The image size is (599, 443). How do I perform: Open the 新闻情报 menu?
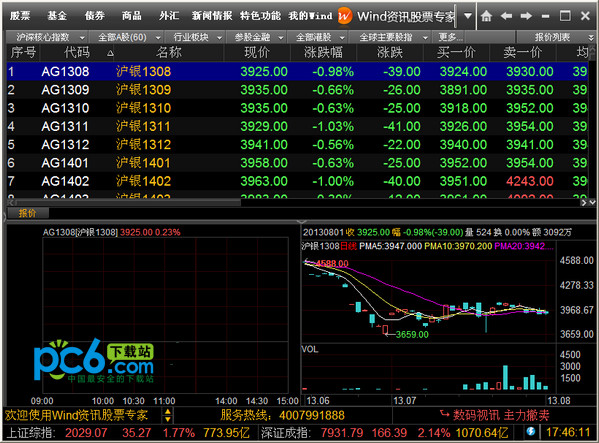point(212,16)
